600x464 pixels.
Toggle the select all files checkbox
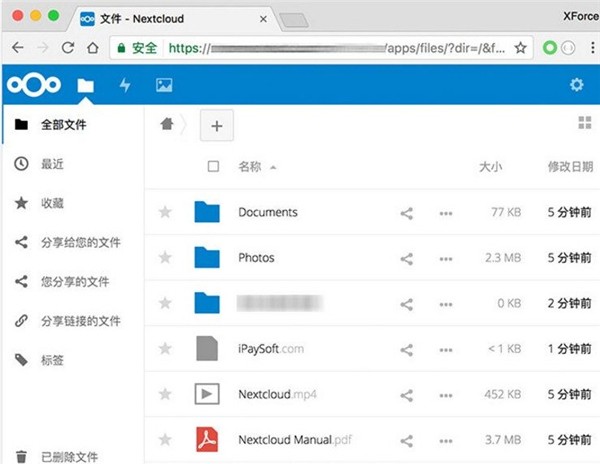point(213,166)
